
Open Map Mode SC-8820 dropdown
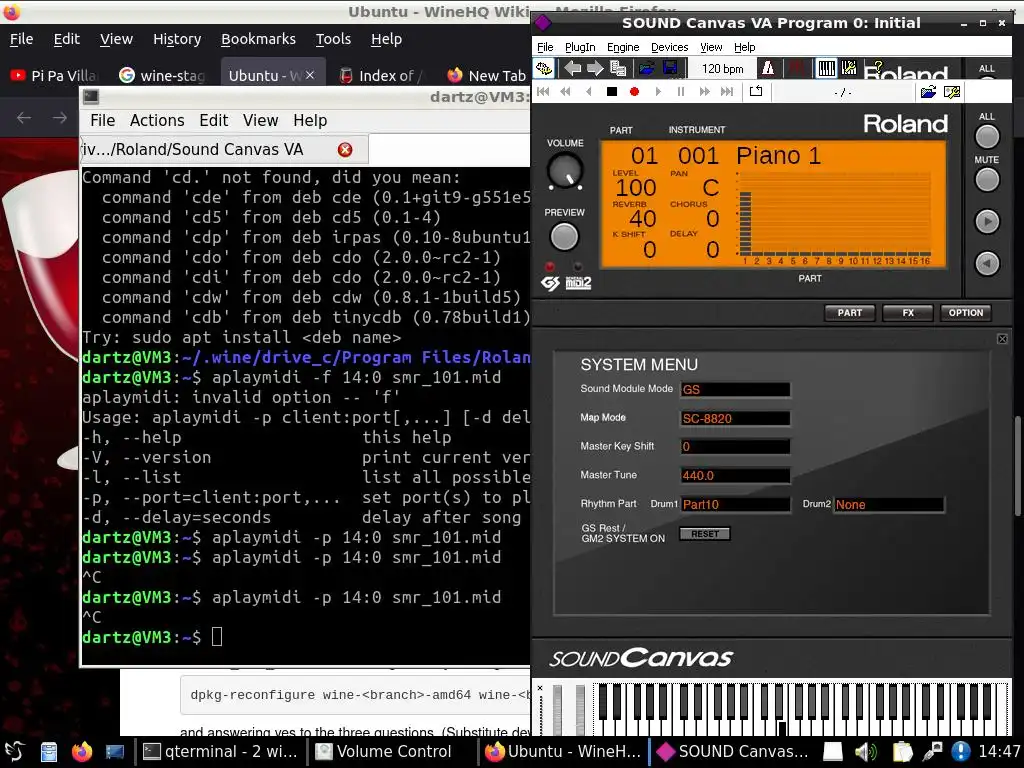point(735,418)
